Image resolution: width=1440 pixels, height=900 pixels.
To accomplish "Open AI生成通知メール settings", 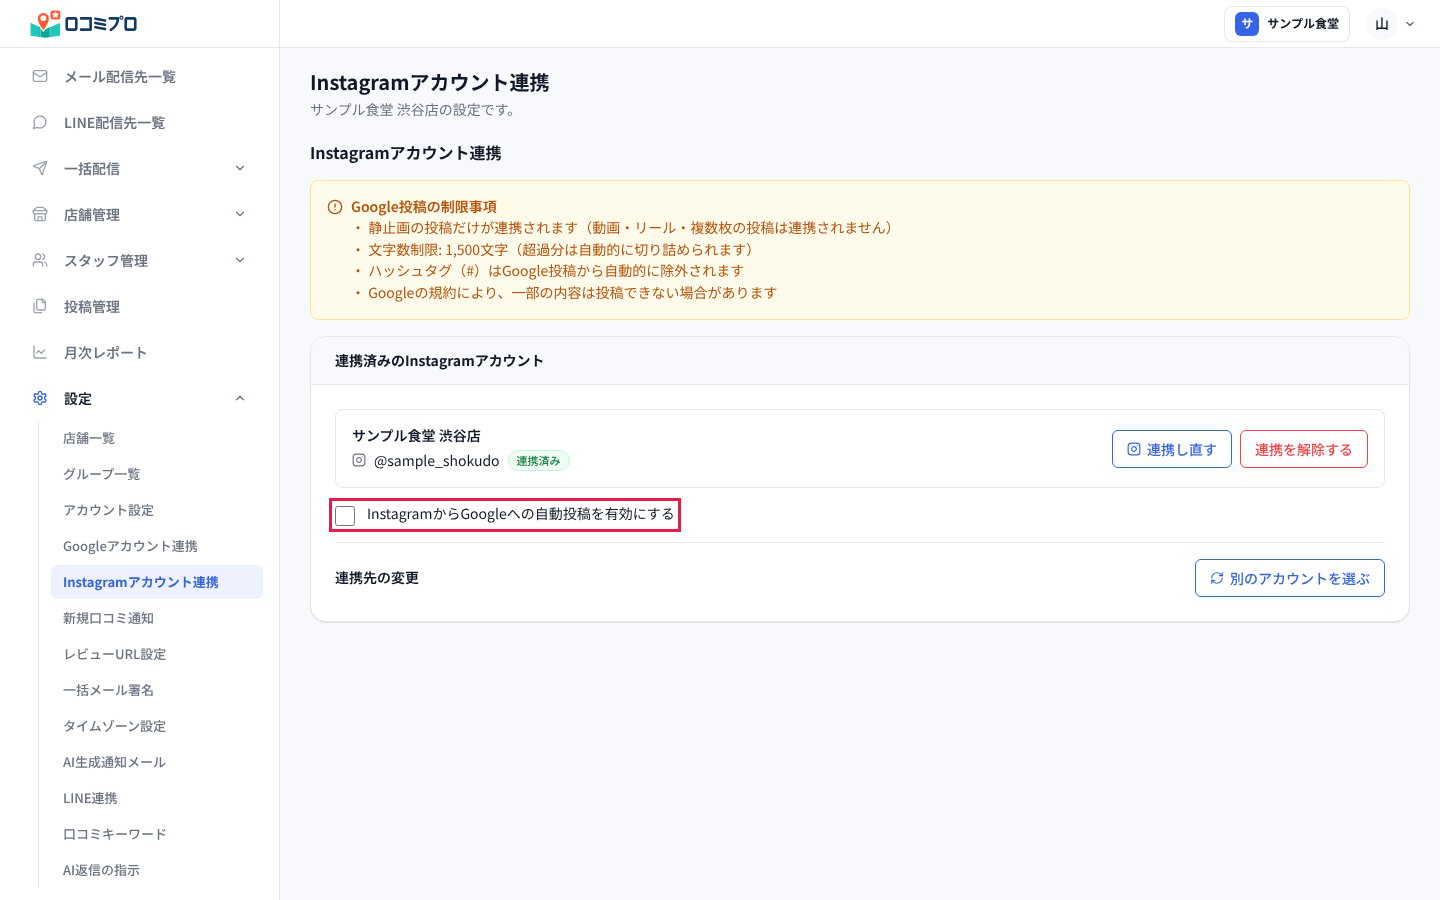I will [x=157, y=762].
